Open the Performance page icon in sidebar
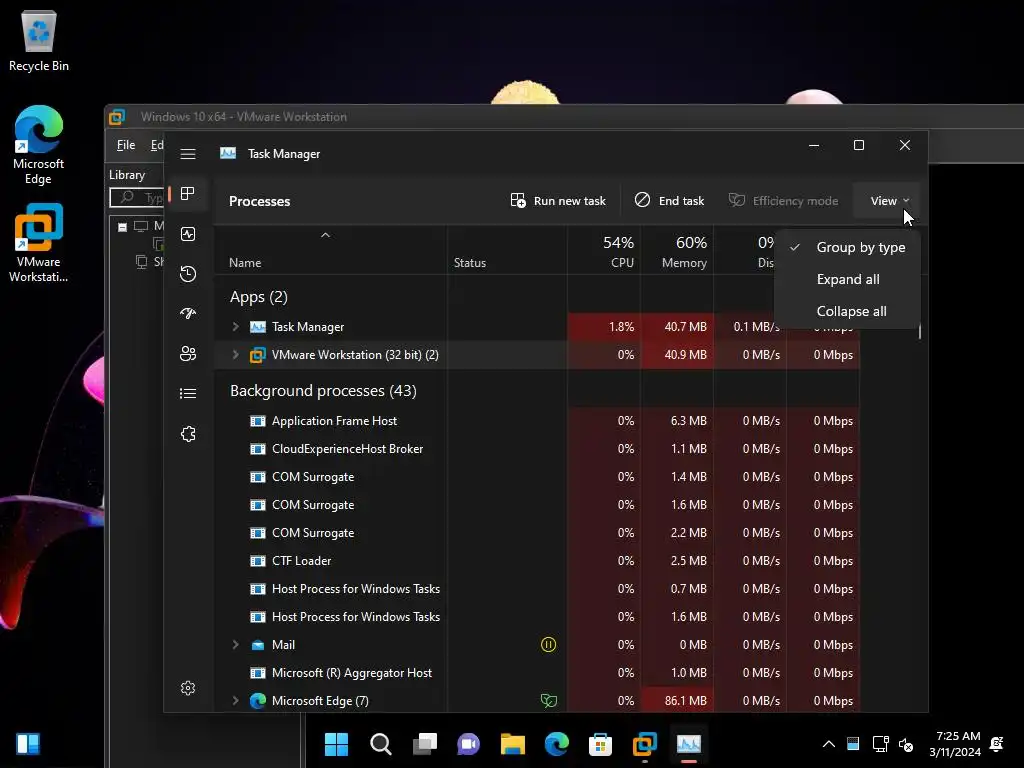Screen dimensions: 1024x768 pyautogui.click(x=188, y=234)
